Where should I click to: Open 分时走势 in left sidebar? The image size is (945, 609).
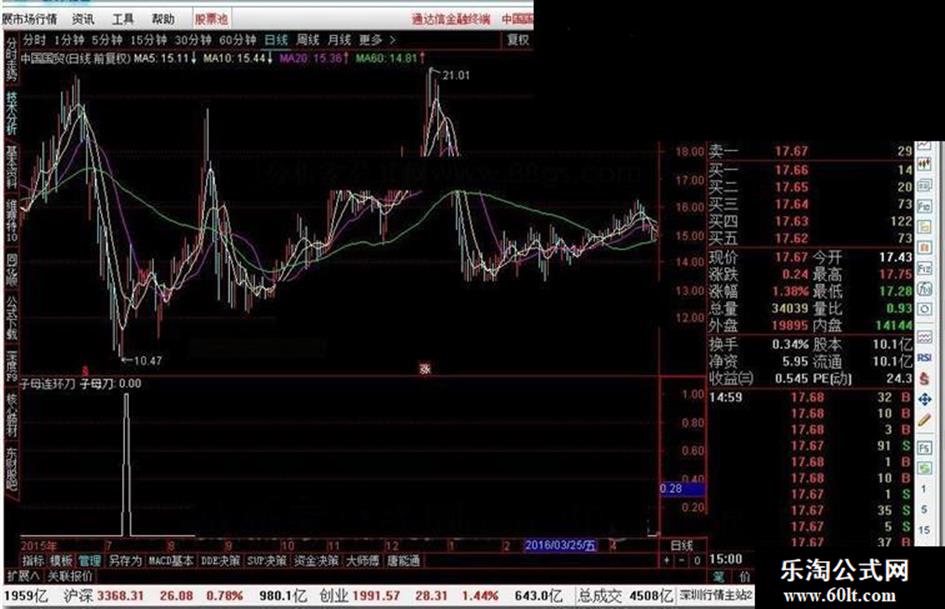(x=11, y=60)
